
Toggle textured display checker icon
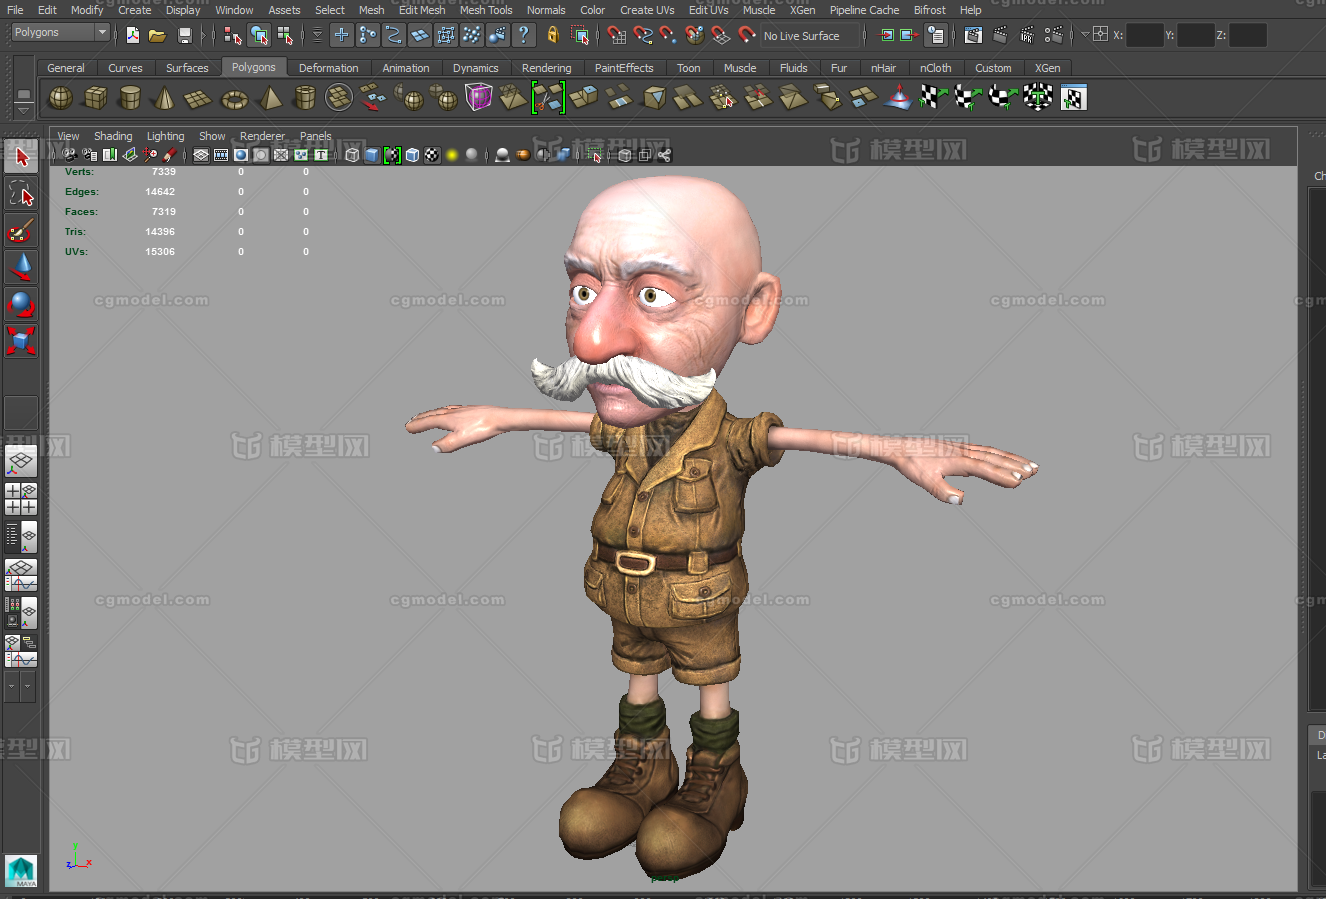432,155
